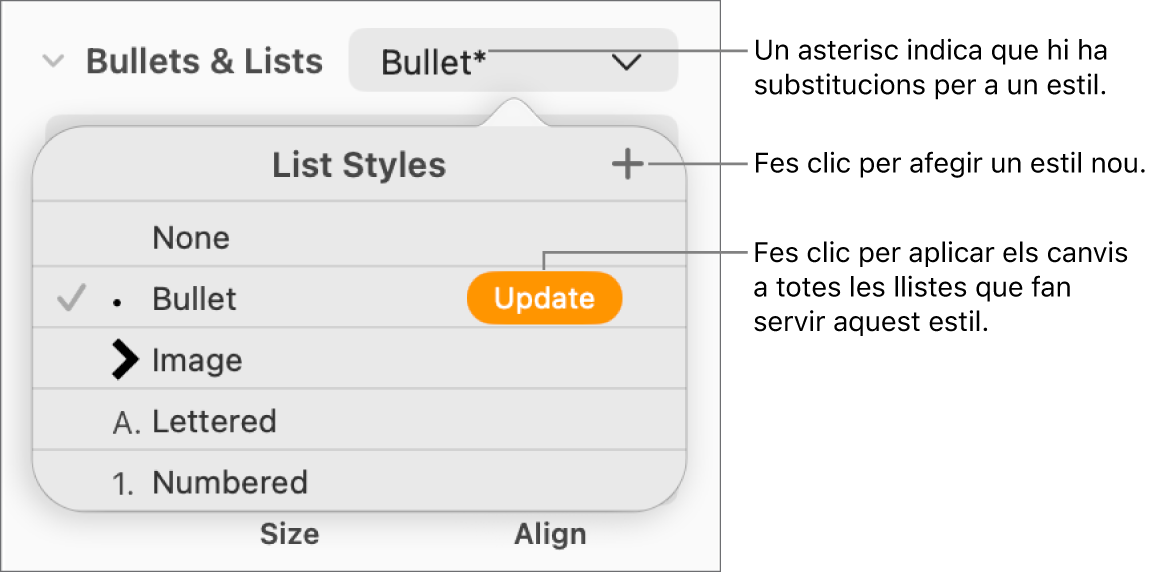Image resolution: width=1154 pixels, height=572 pixels.
Task: Click the "A." marker beside Lettered
Action: coord(126,422)
